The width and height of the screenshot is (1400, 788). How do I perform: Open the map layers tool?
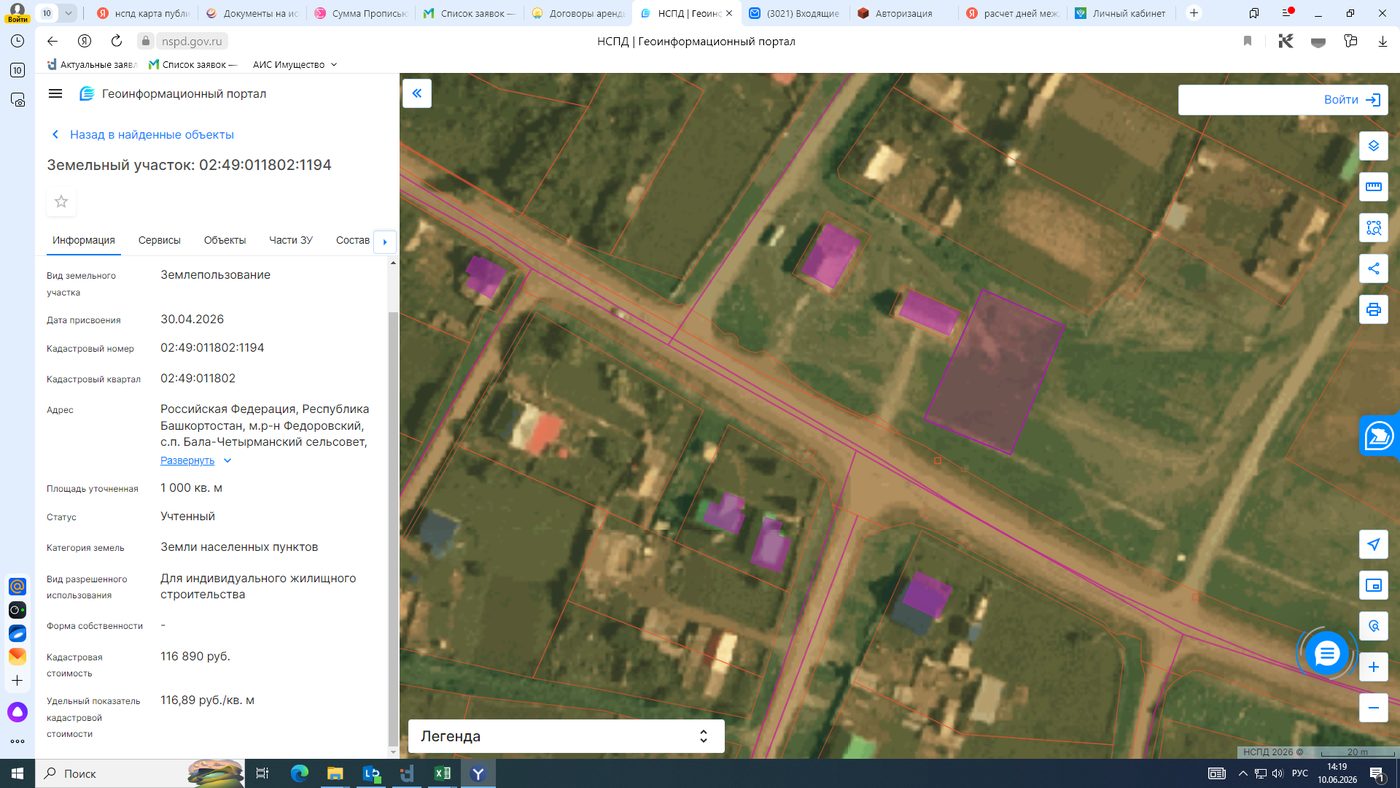click(x=1373, y=146)
